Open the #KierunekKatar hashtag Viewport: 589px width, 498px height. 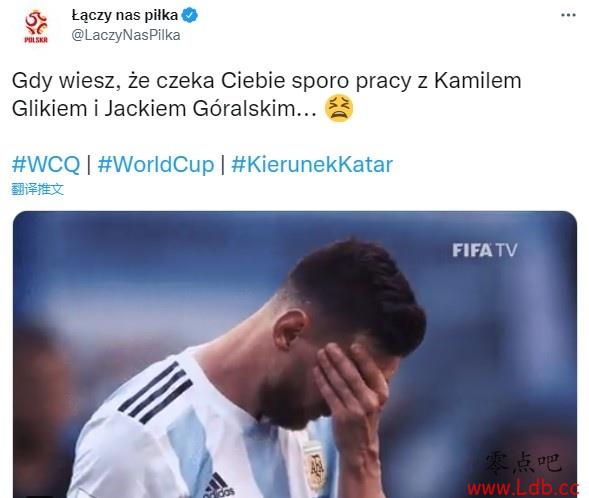(x=312, y=164)
